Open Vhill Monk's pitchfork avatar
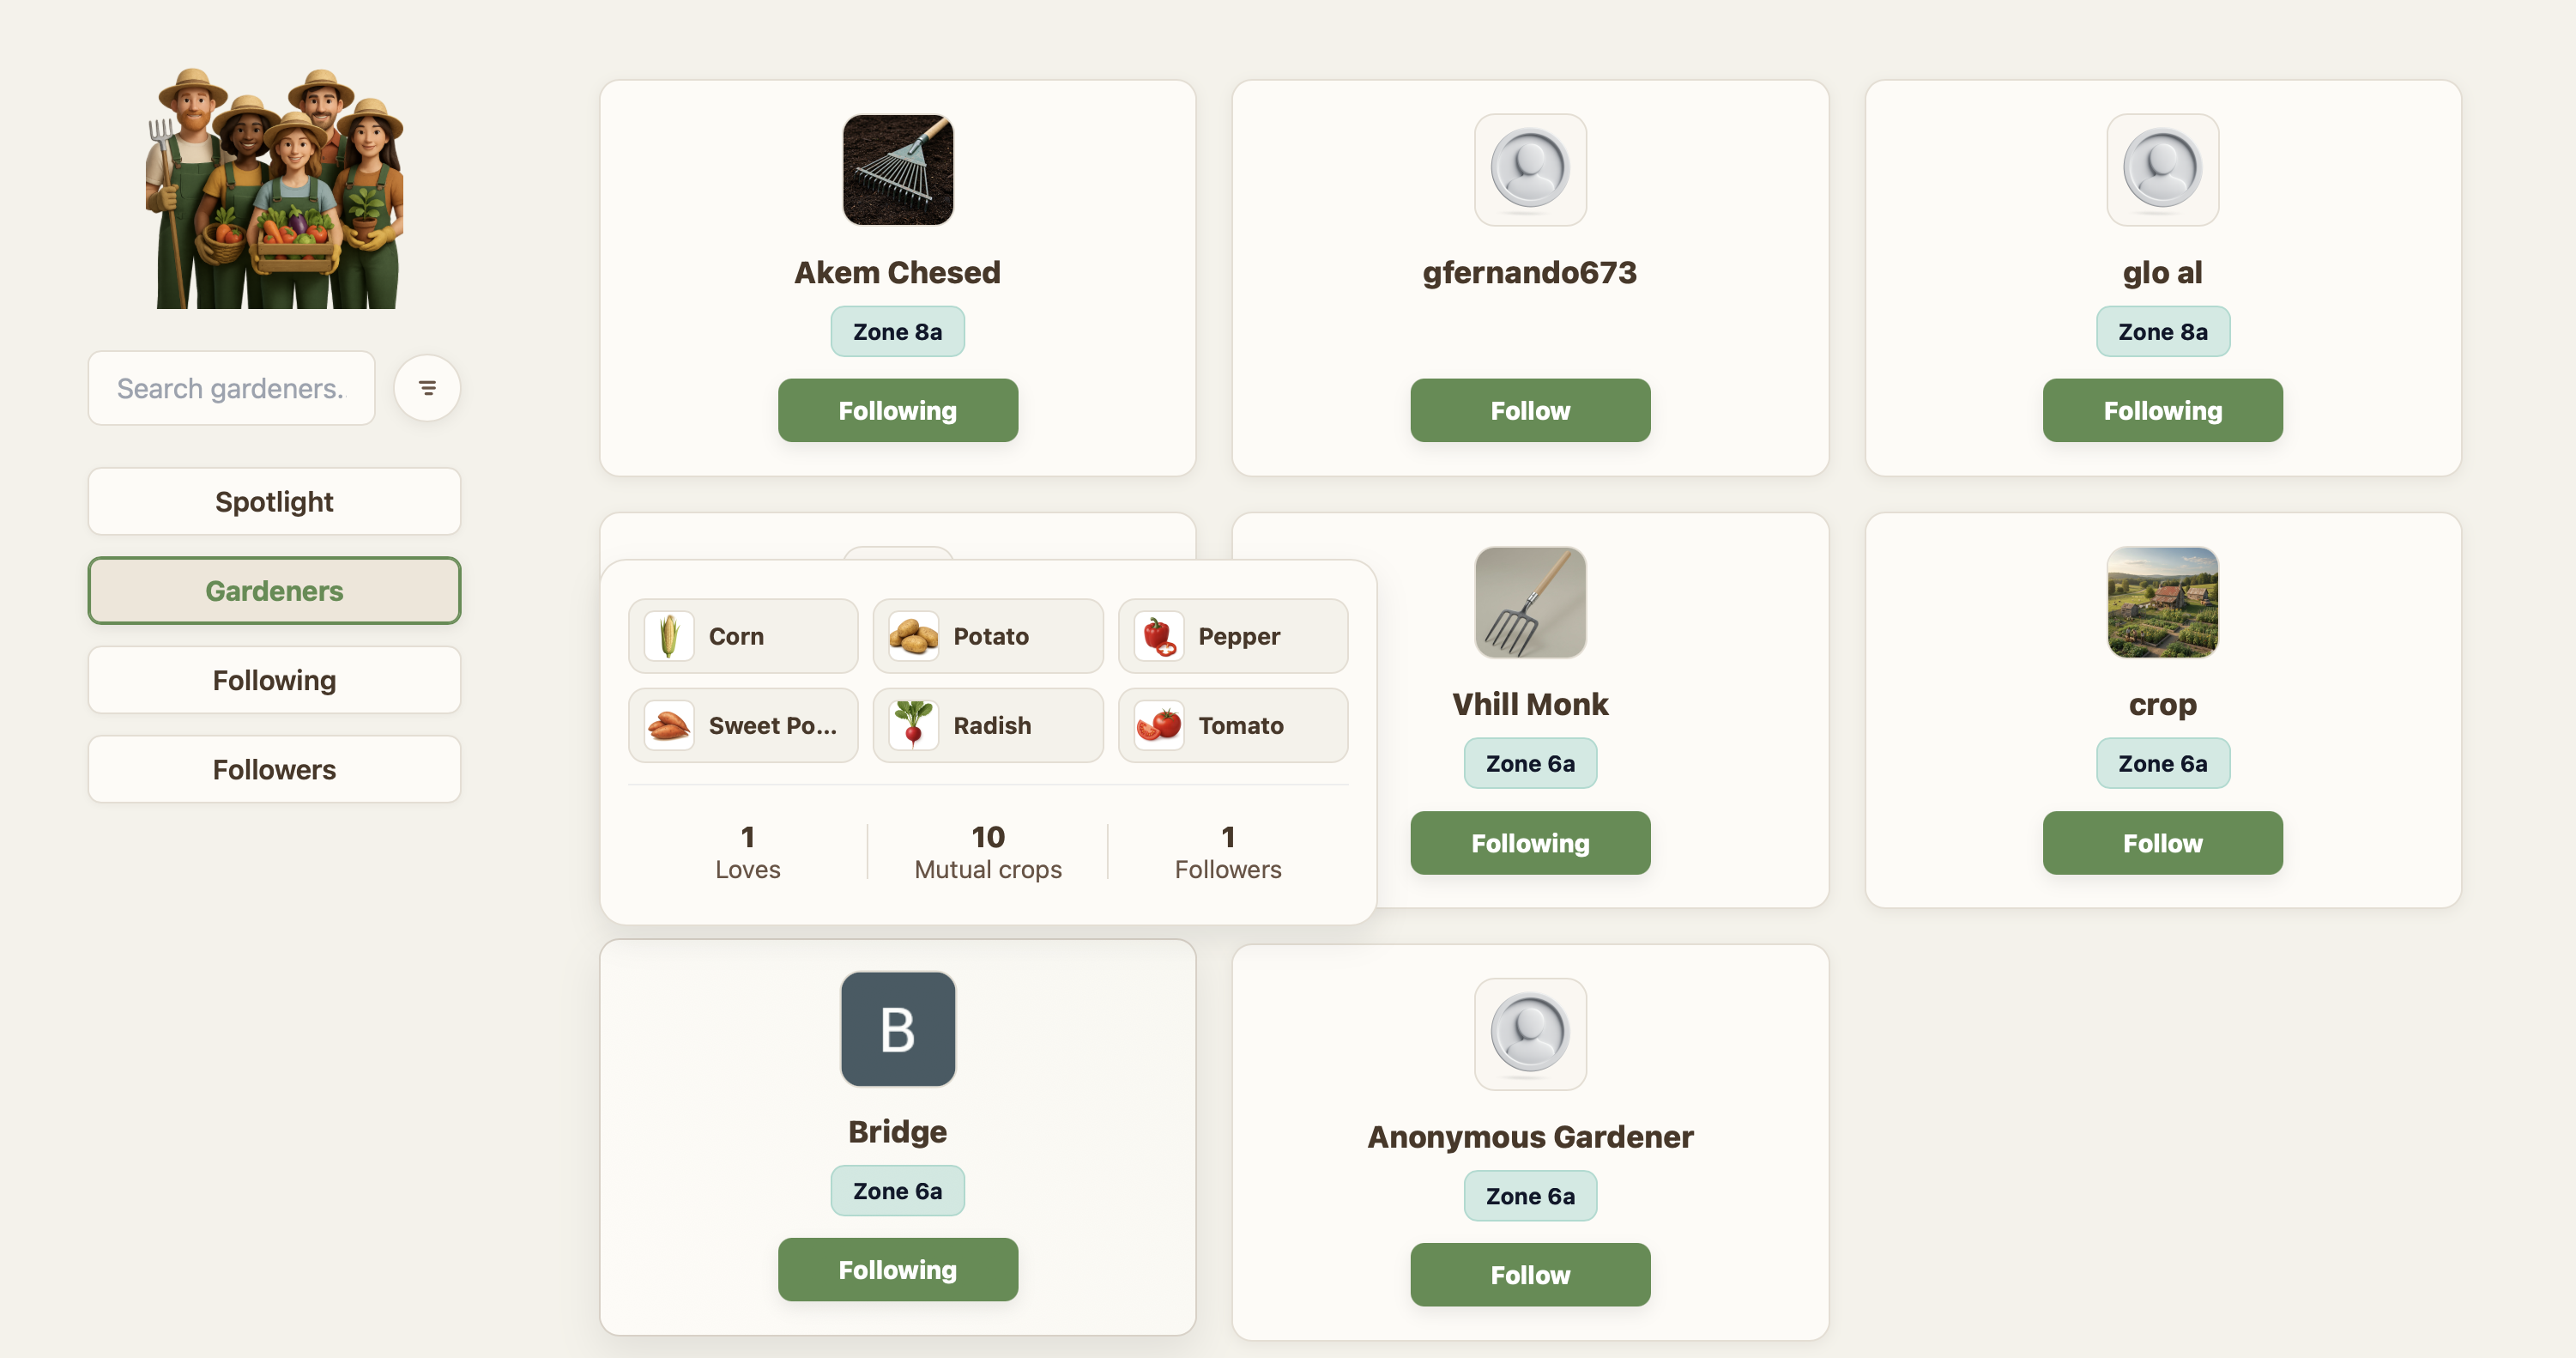The width and height of the screenshot is (2576, 1358). coord(1530,602)
